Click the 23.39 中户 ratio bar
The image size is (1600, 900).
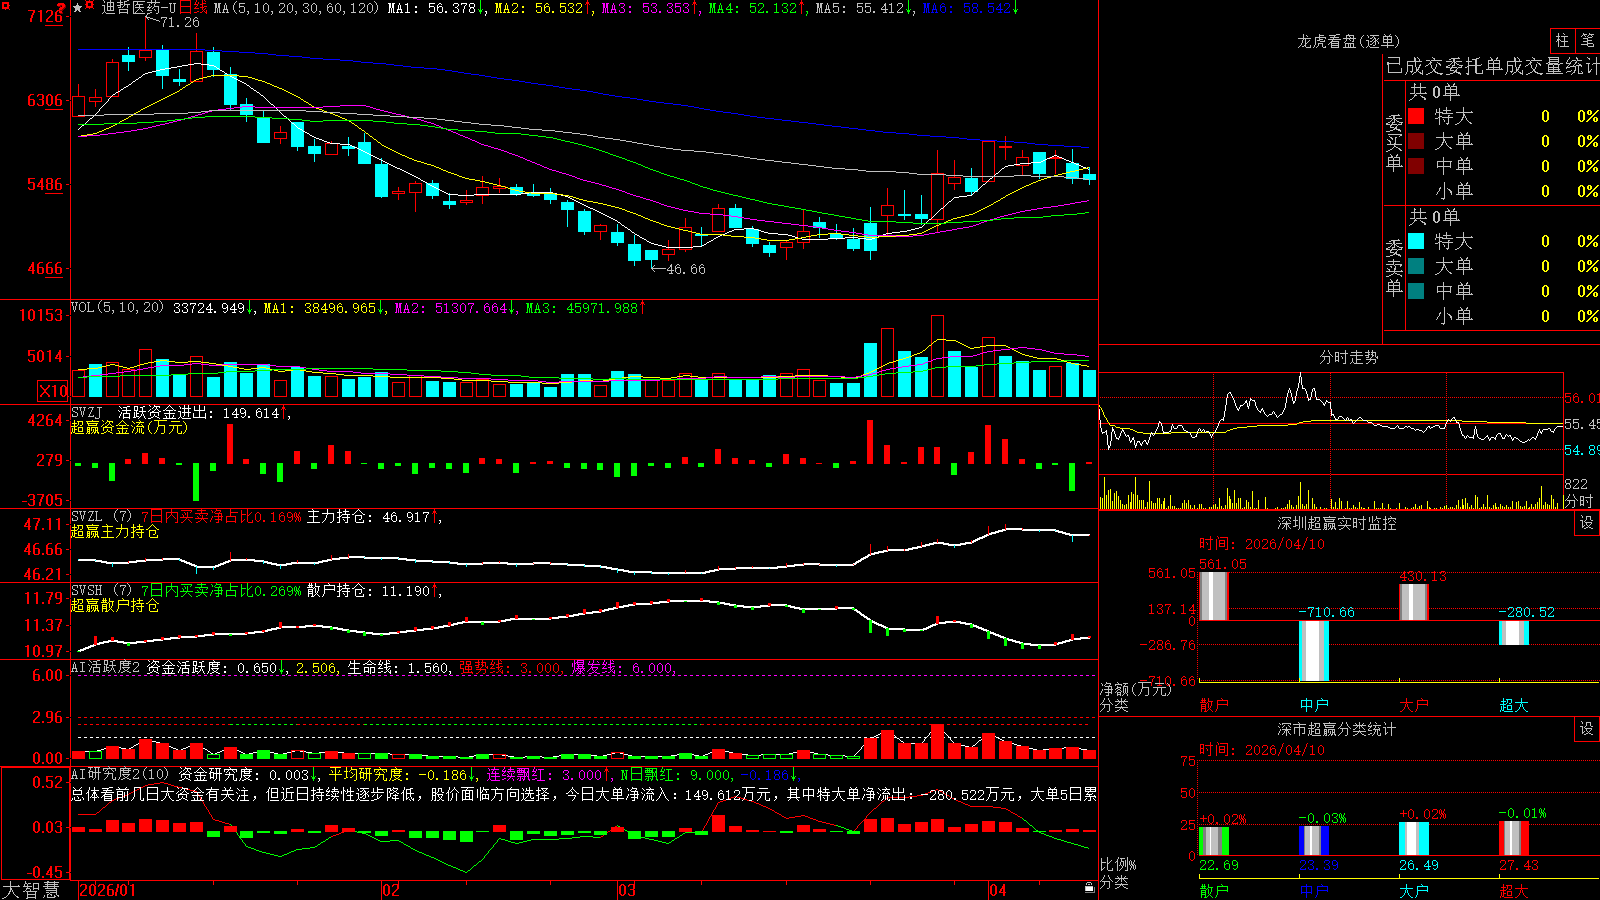pos(1314,841)
